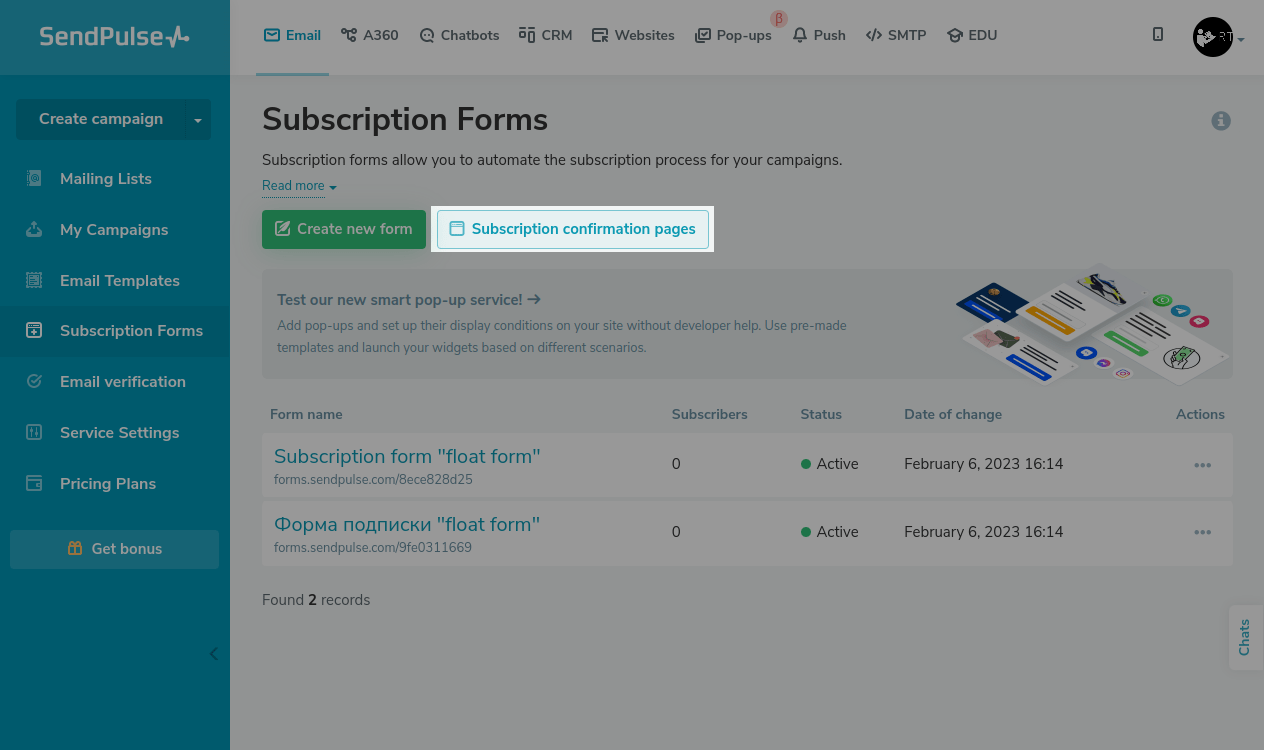This screenshot has height=750, width=1264.
Task: Click the info icon beside Subscription Forms
Action: coord(1221,121)
